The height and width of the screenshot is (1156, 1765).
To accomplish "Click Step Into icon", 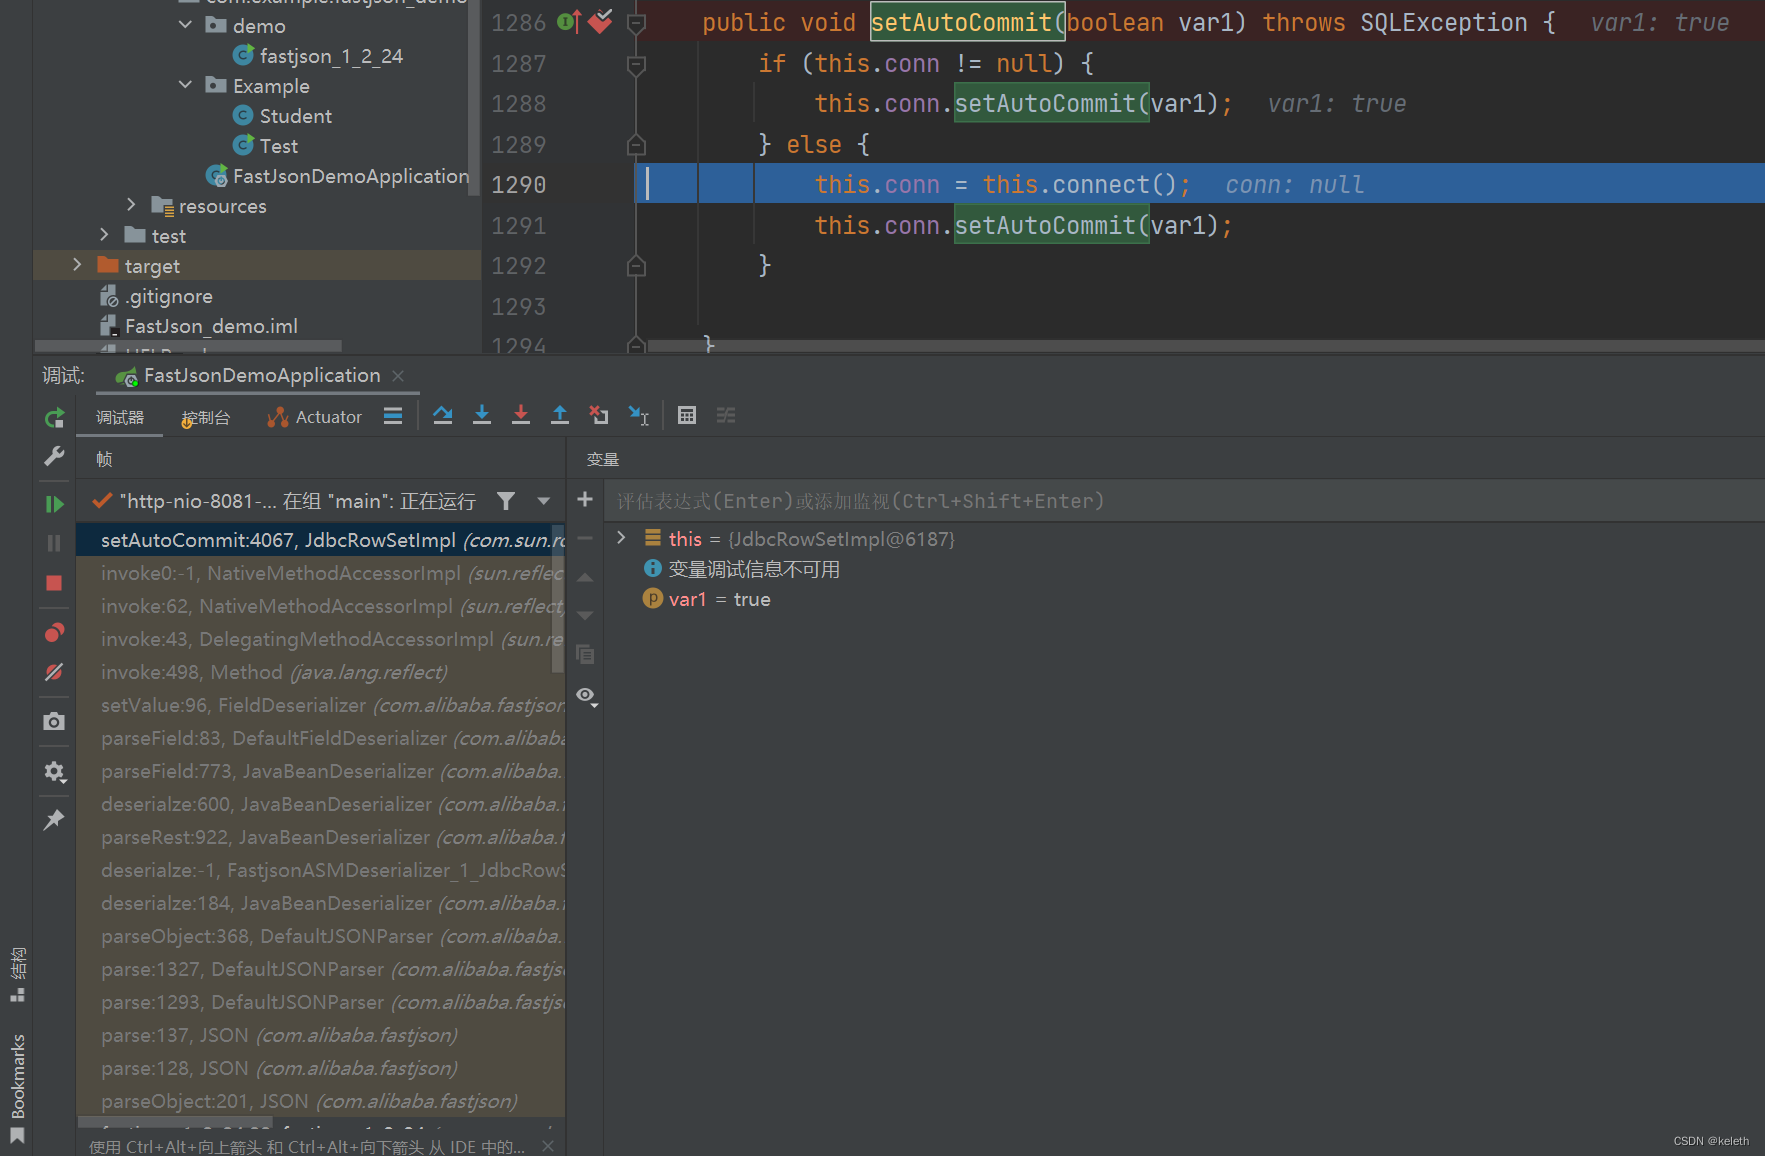I will [482, 415].
